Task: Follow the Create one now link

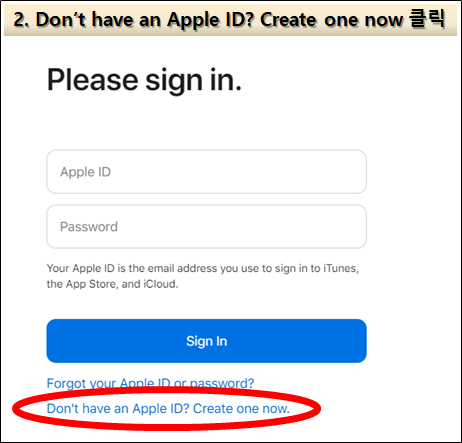Action: click(241, 408)
